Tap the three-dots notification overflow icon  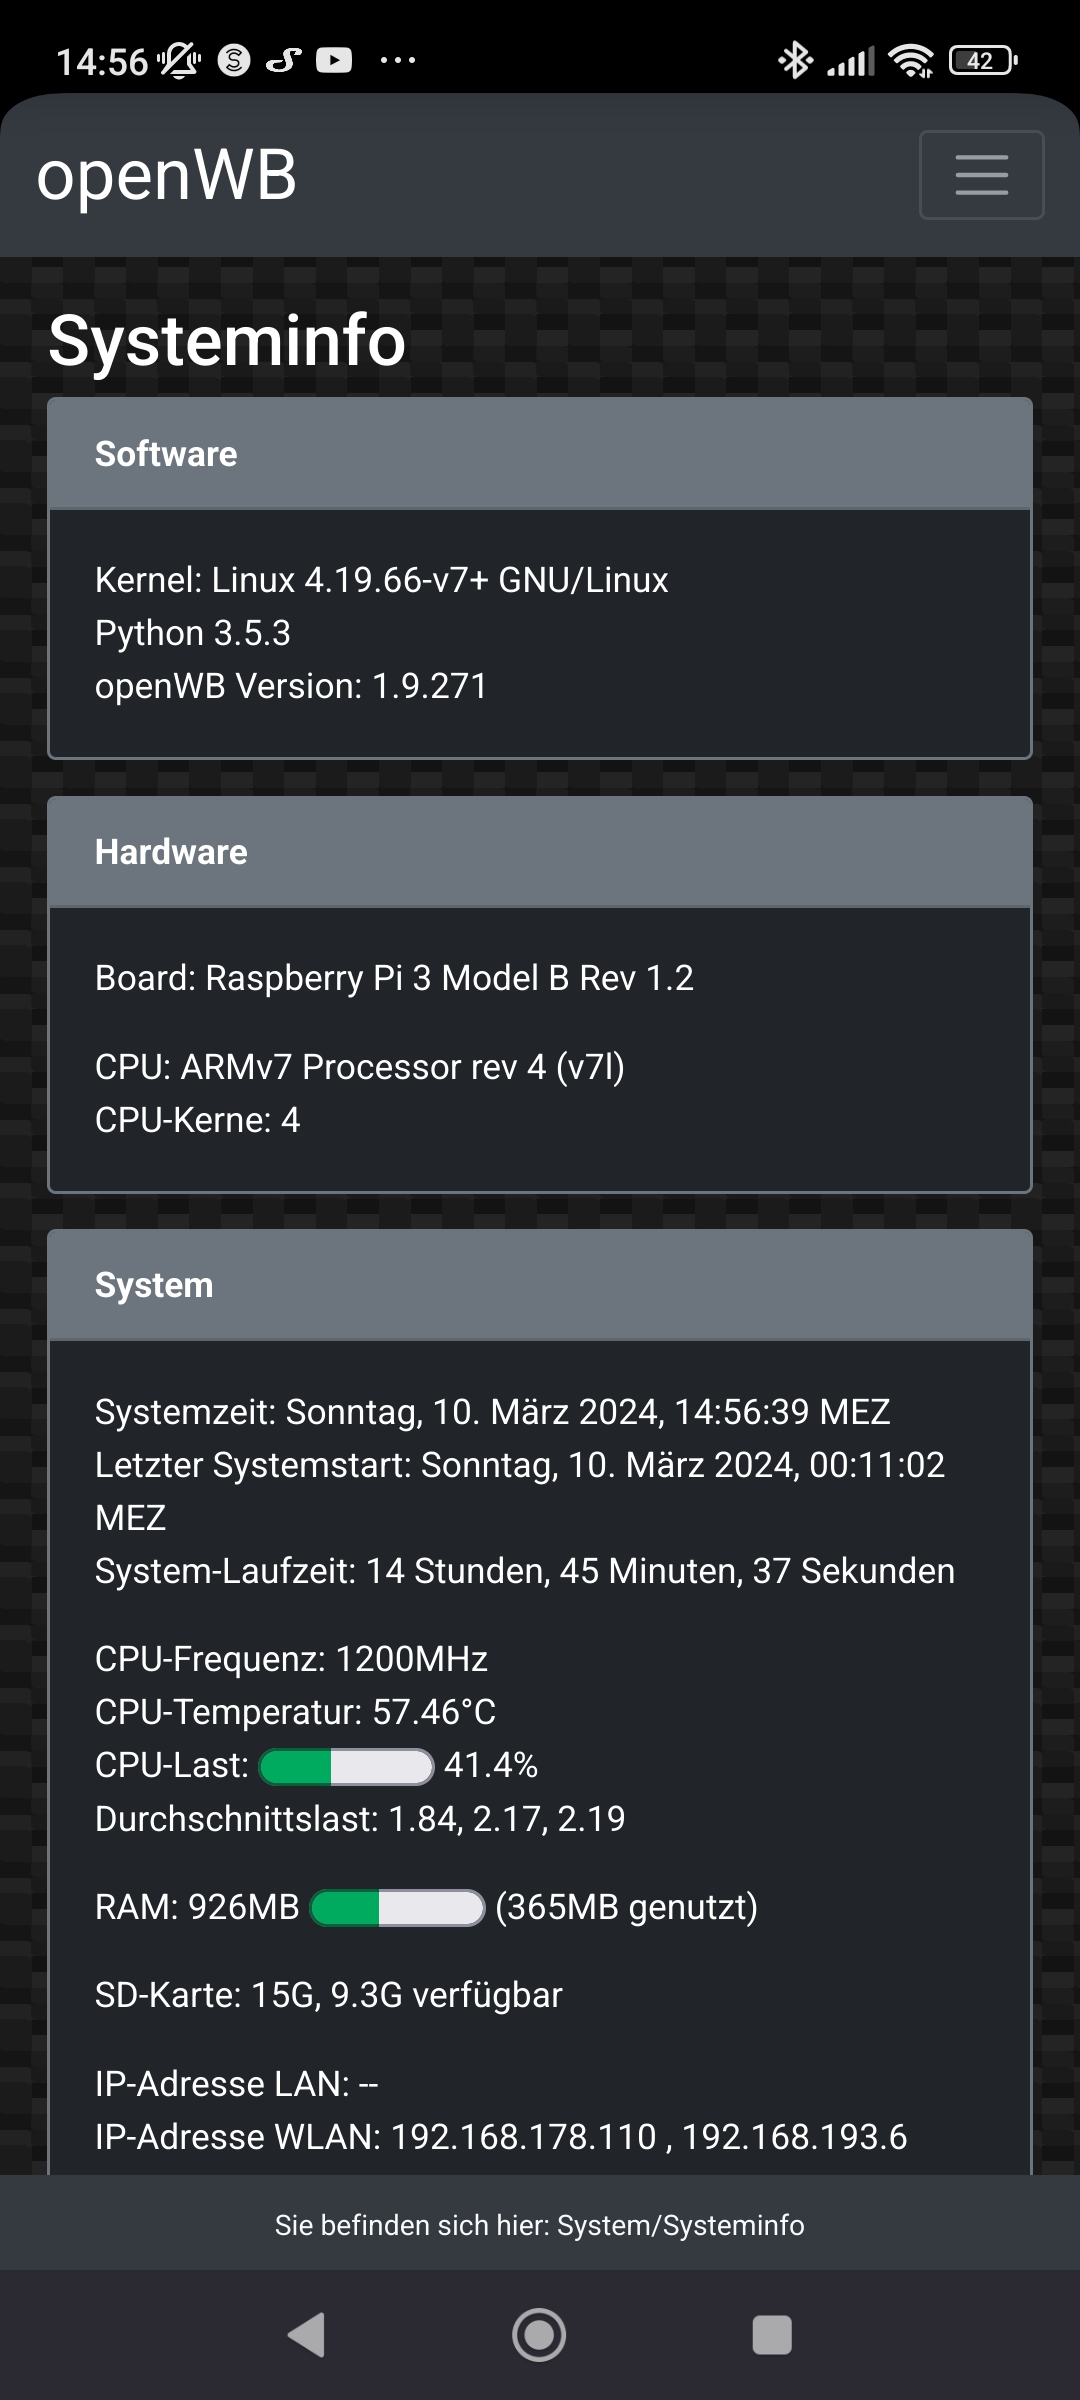pyautogui.click(x=398, y=61)
